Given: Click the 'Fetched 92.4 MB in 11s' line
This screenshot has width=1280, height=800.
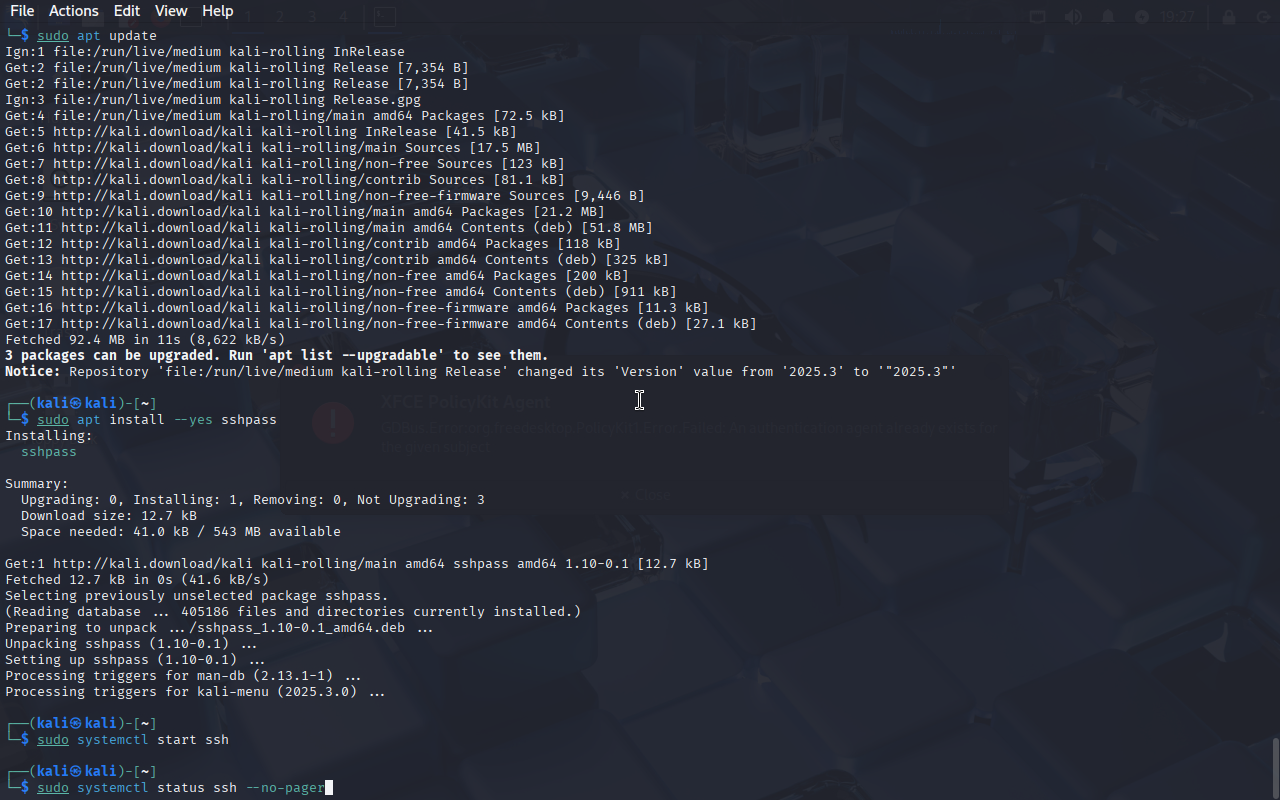Looking at the screenshot, I should coord(145,340).
